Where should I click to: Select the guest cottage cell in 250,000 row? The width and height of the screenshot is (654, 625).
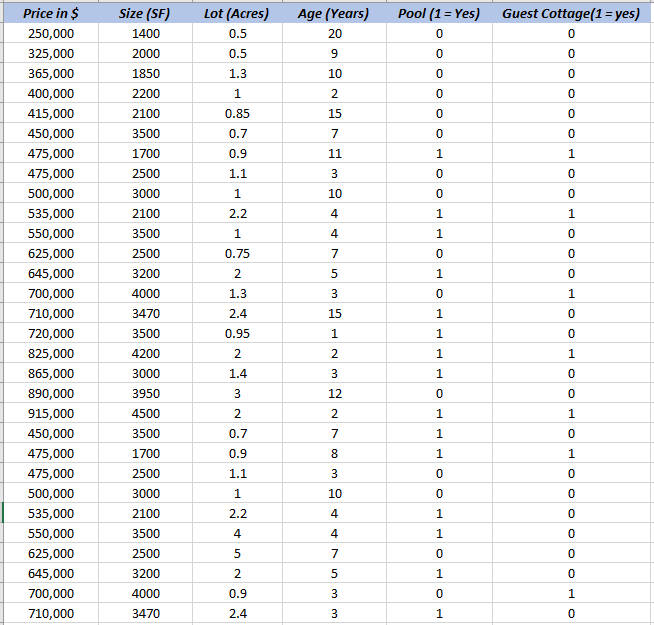(x=571, y=33)
